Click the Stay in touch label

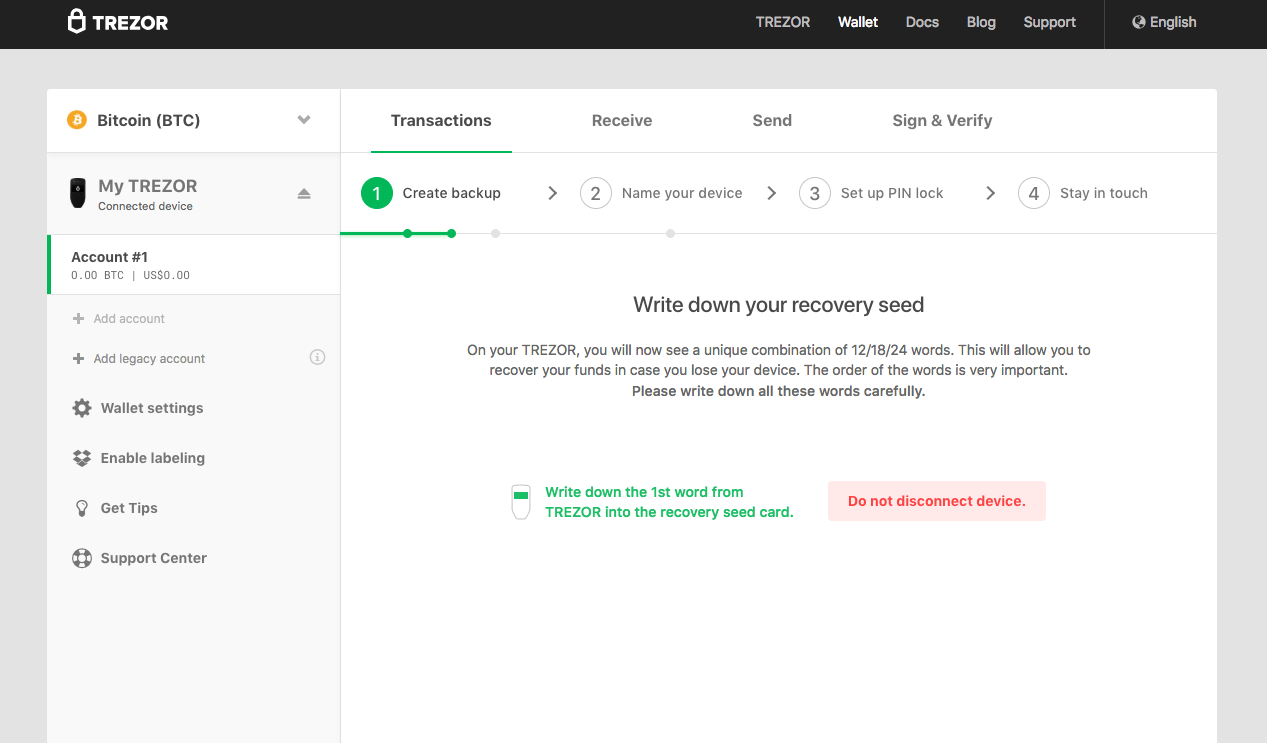pyautogui.click(x=1104, y=193)
